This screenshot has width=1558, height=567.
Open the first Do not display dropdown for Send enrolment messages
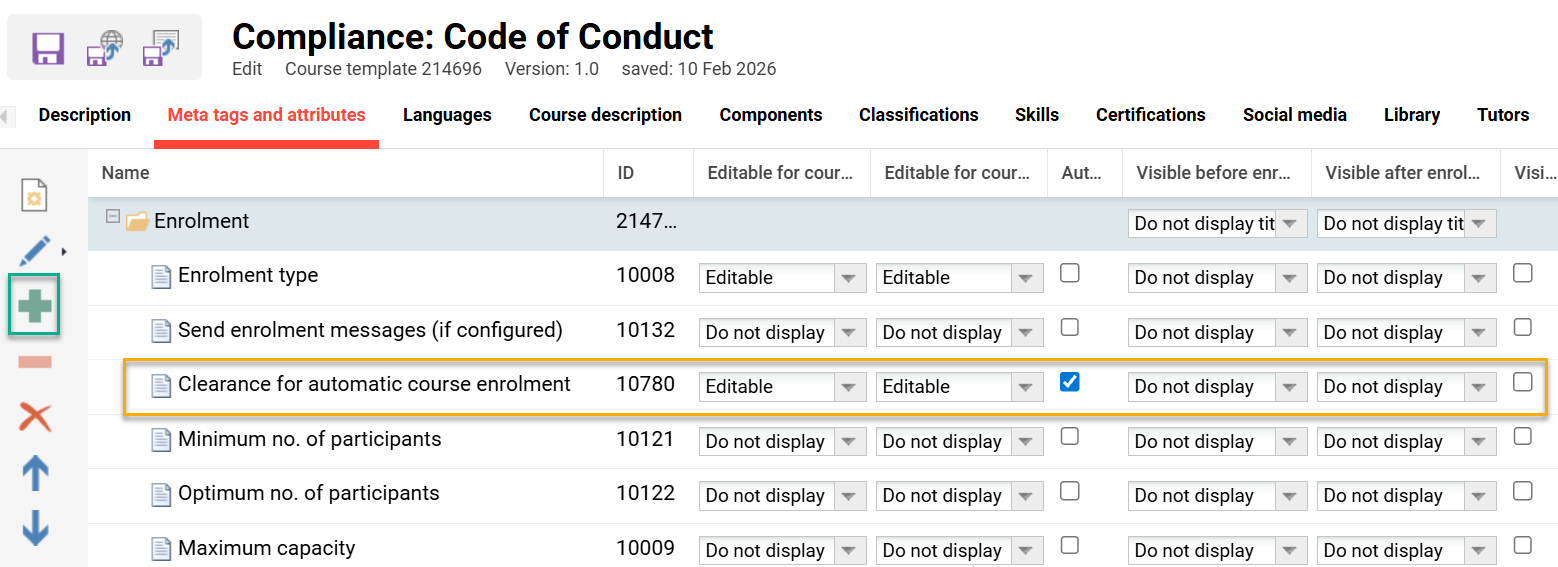click(783, 332)
